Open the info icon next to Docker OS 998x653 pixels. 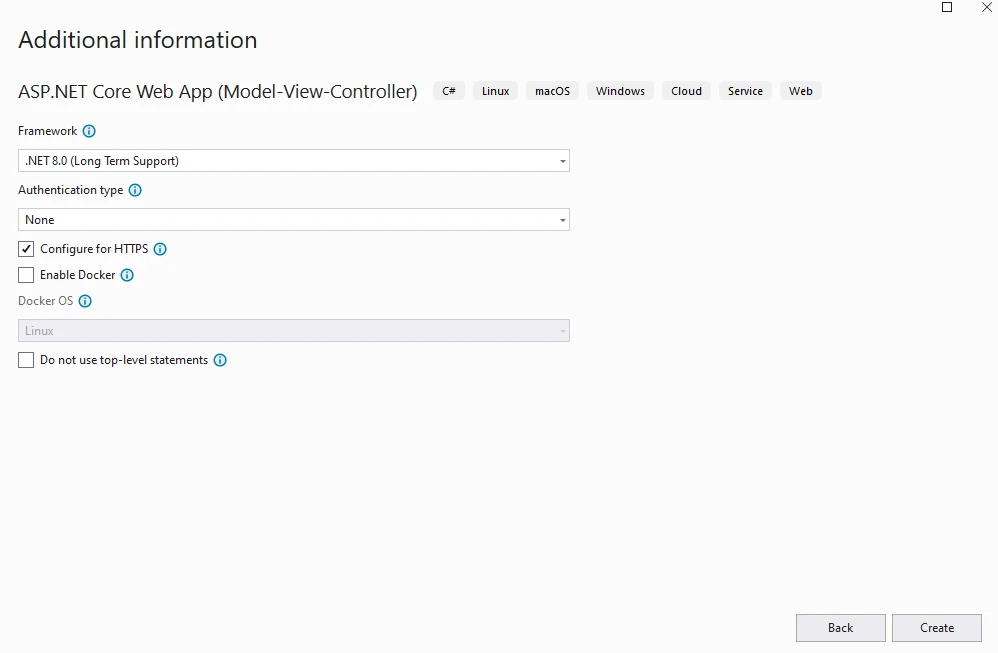click(85, 301)
